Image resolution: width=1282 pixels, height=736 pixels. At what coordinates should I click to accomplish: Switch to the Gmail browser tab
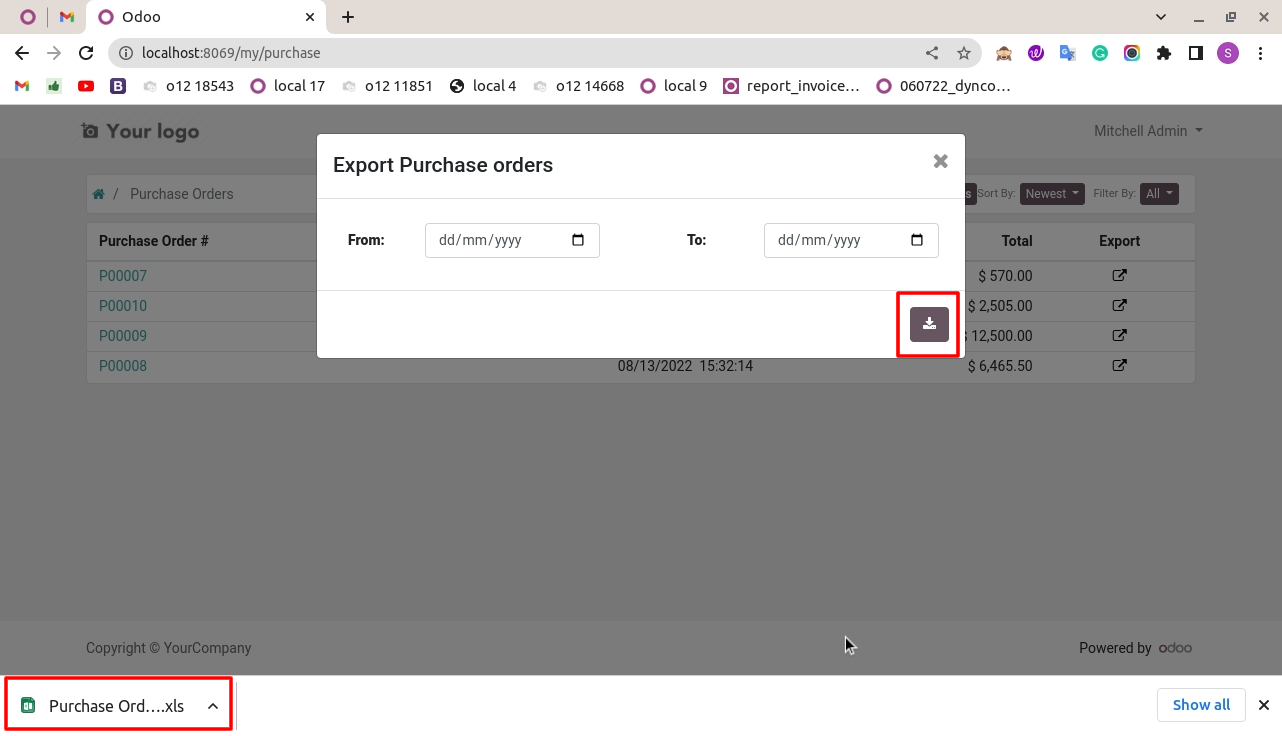pos(67,17)
